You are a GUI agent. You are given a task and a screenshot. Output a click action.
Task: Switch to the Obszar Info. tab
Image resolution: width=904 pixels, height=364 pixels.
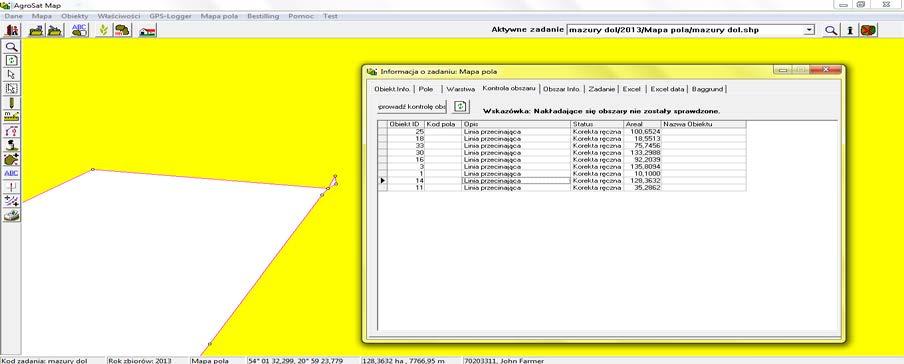click(562, 89)
